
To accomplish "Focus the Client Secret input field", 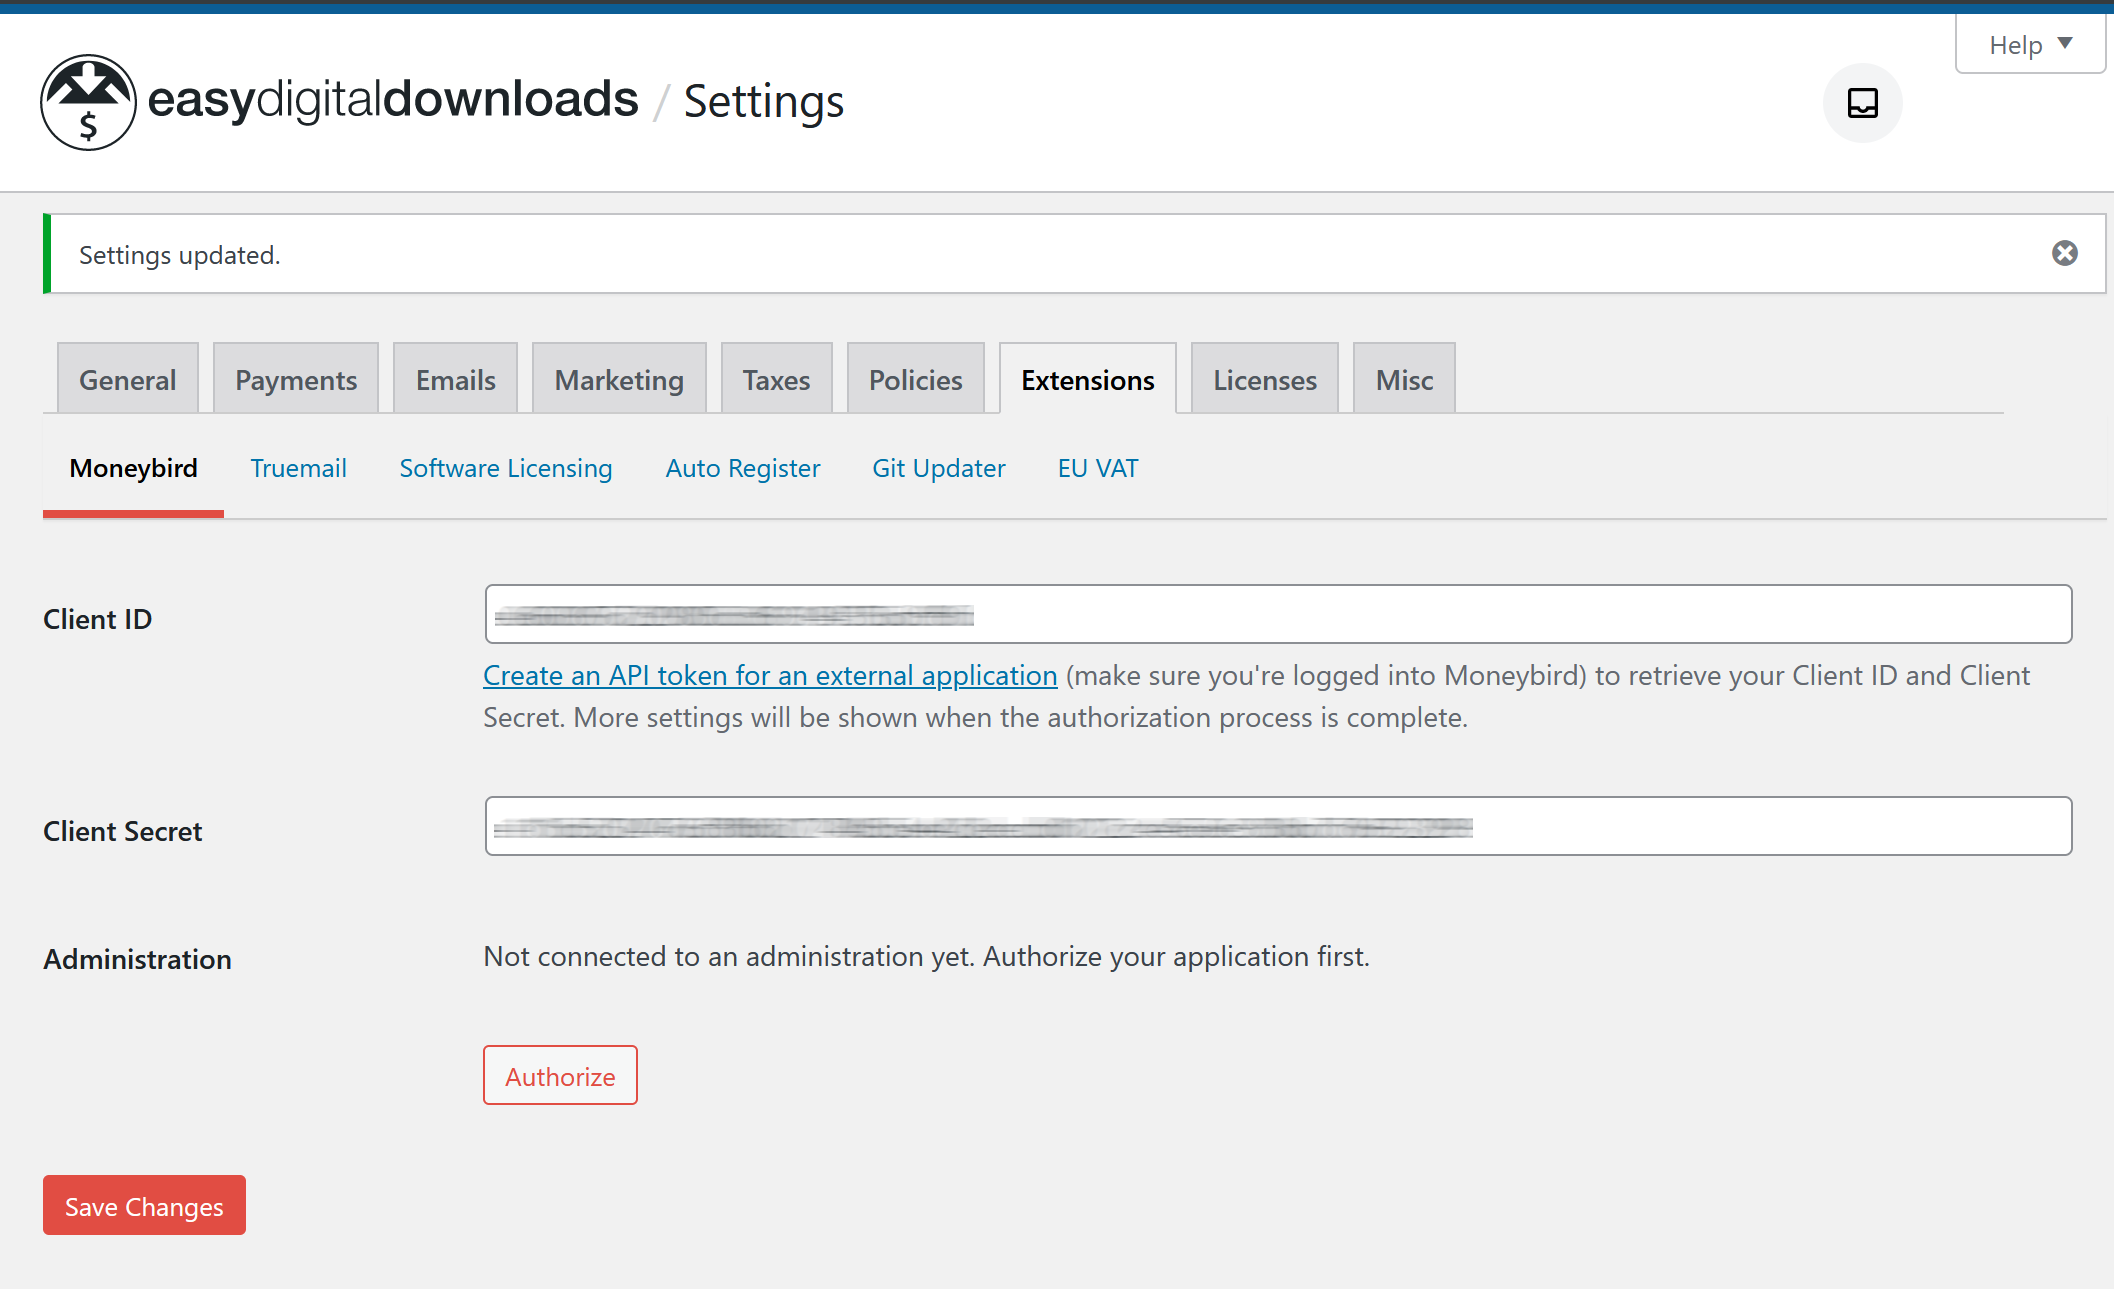I will coord(1278,826).
